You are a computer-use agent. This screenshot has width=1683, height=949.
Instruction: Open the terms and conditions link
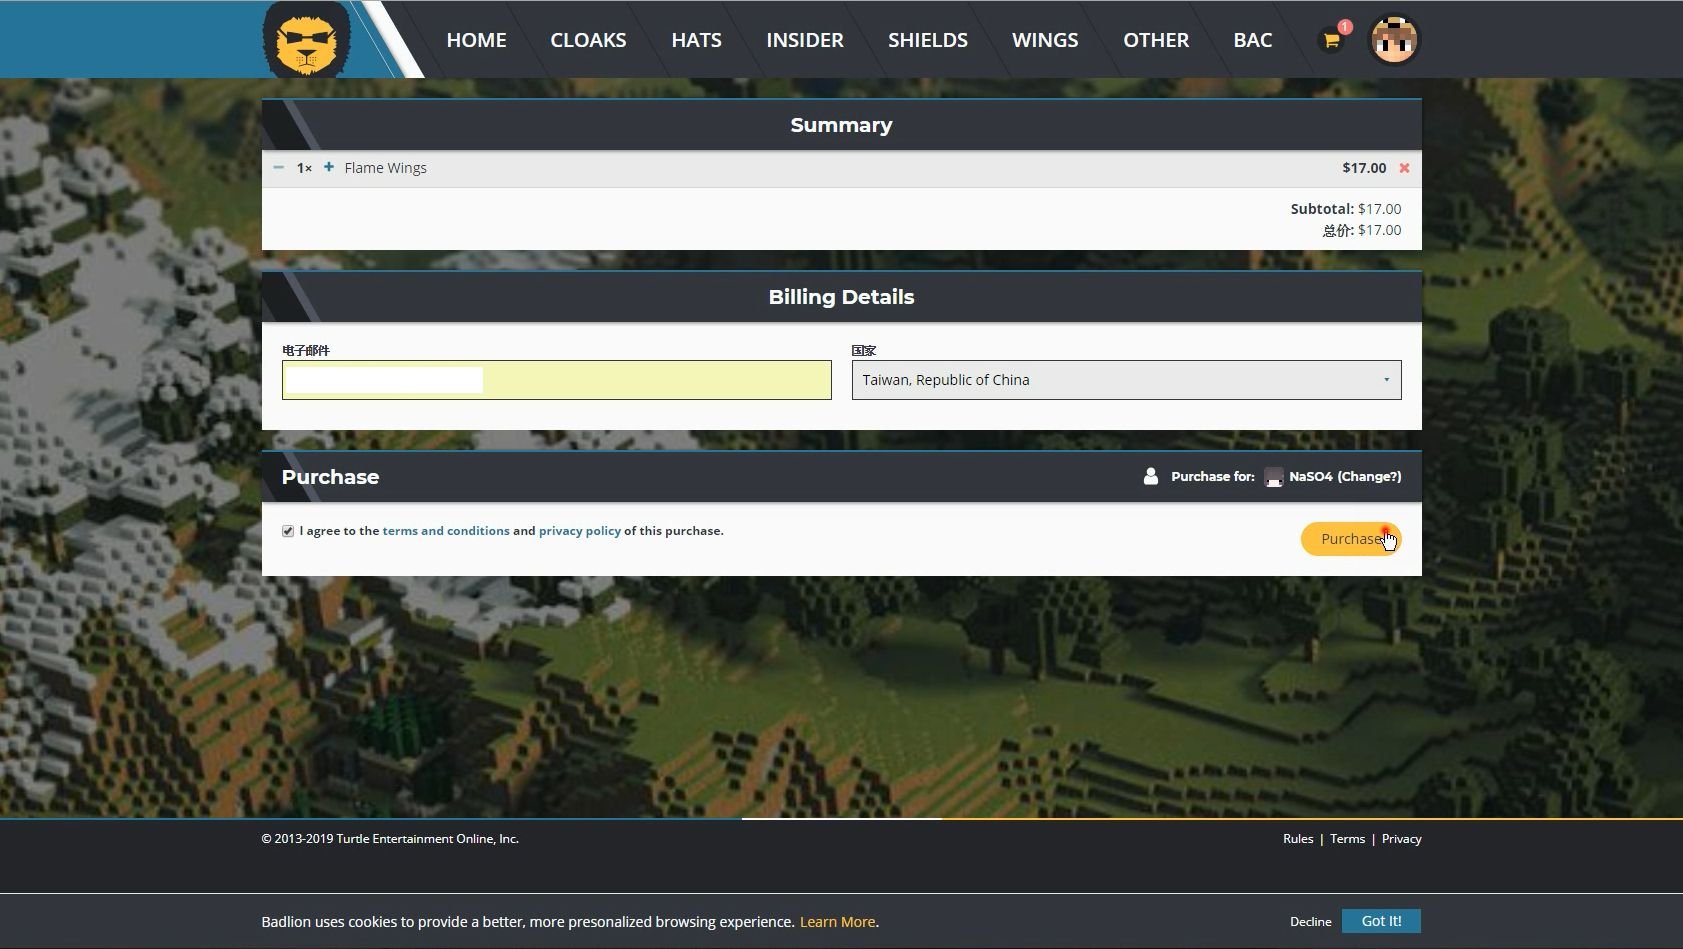(446, 531)
